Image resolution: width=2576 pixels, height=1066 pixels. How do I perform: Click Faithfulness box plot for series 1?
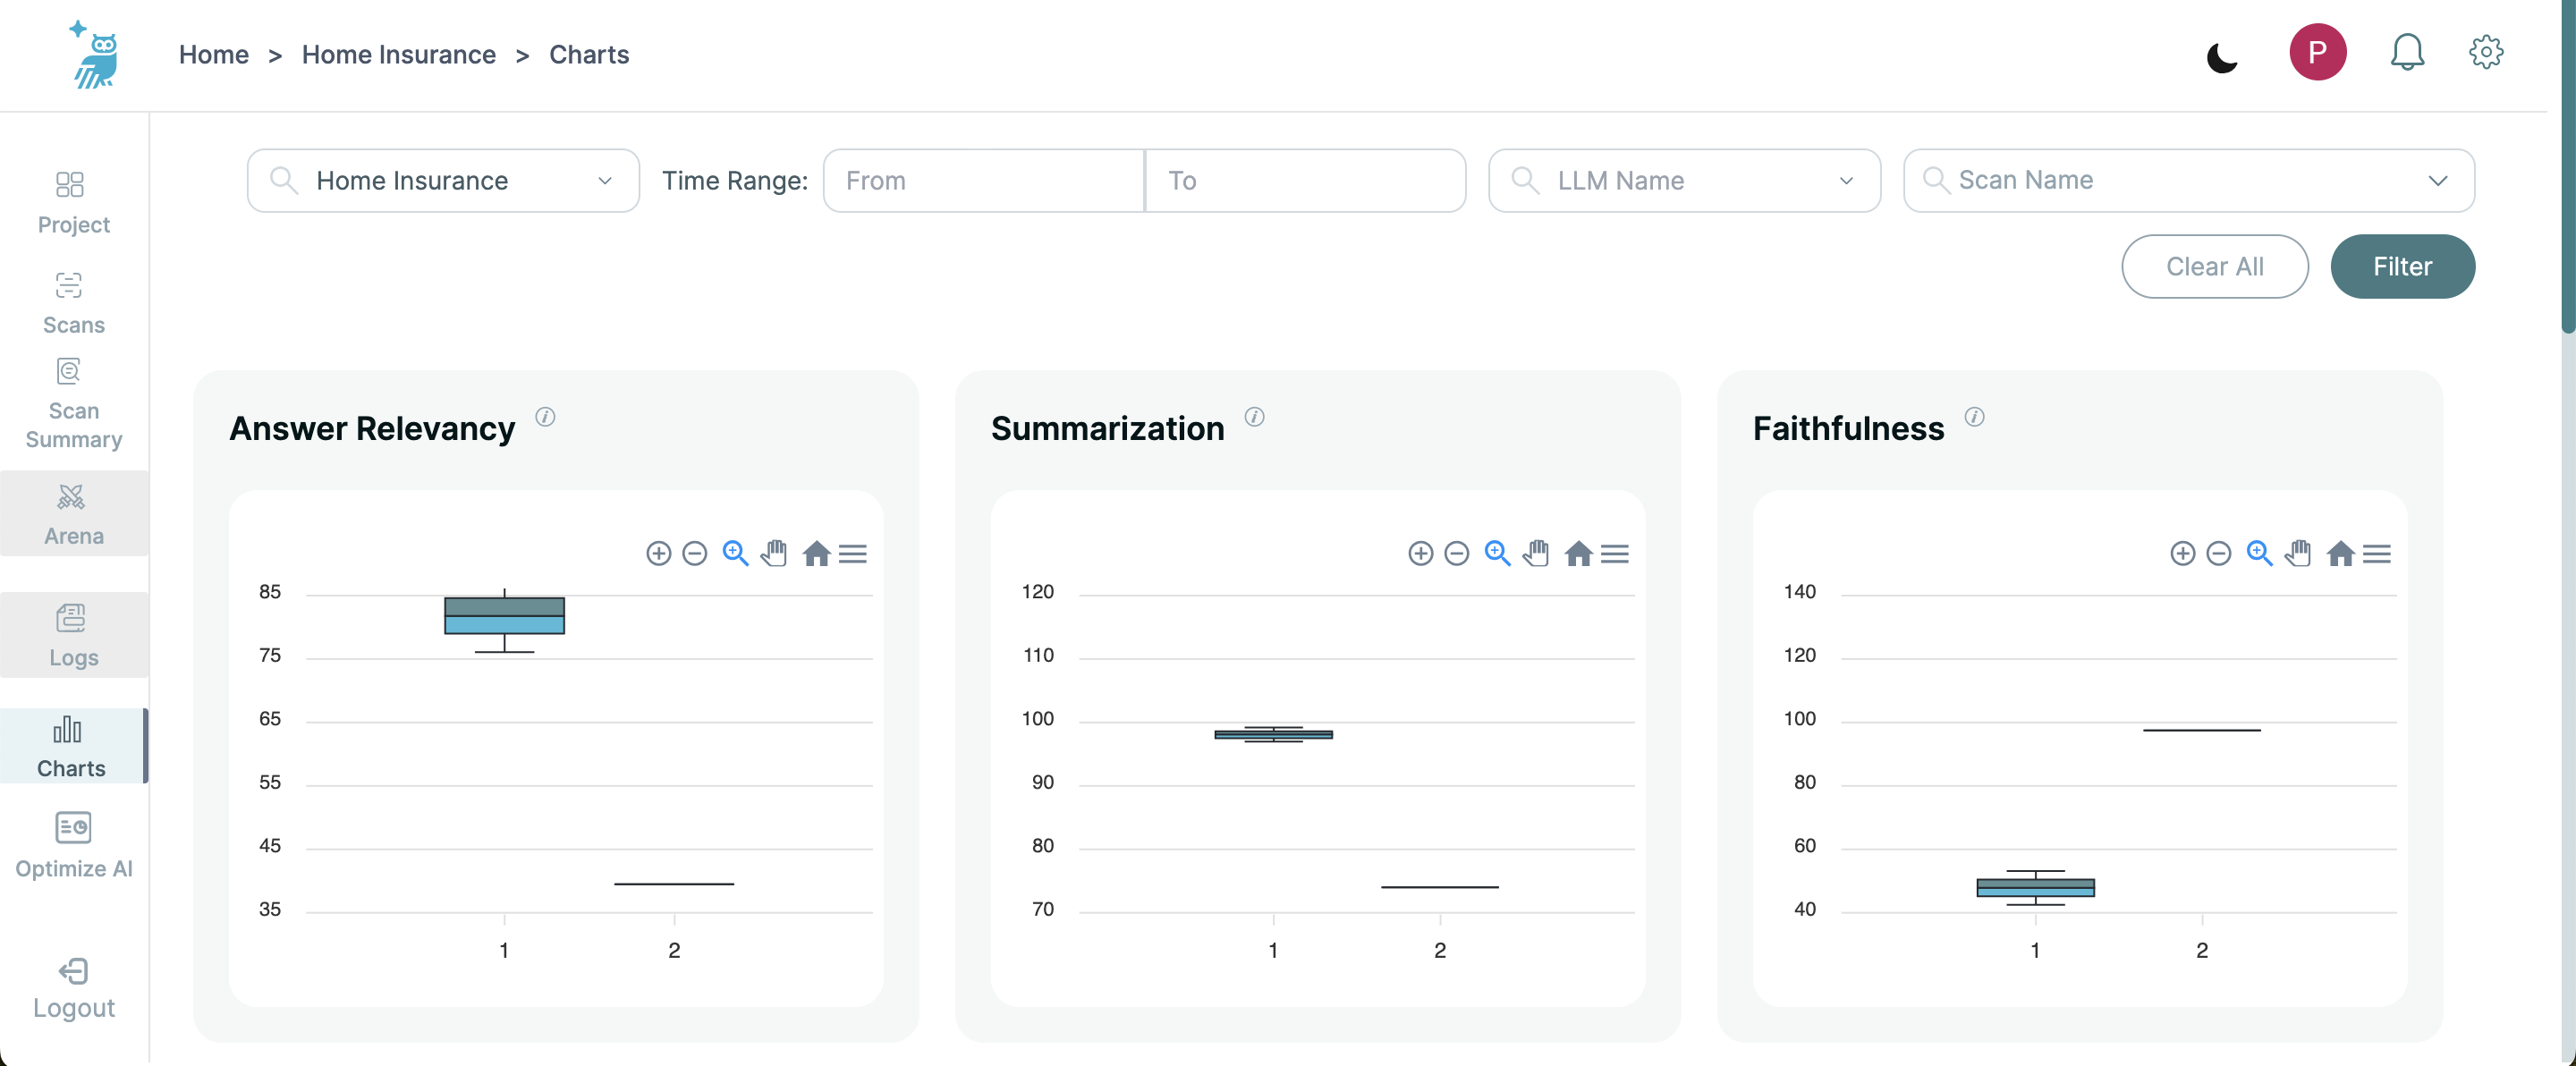pyautogui.click(x=2035, y=888)
